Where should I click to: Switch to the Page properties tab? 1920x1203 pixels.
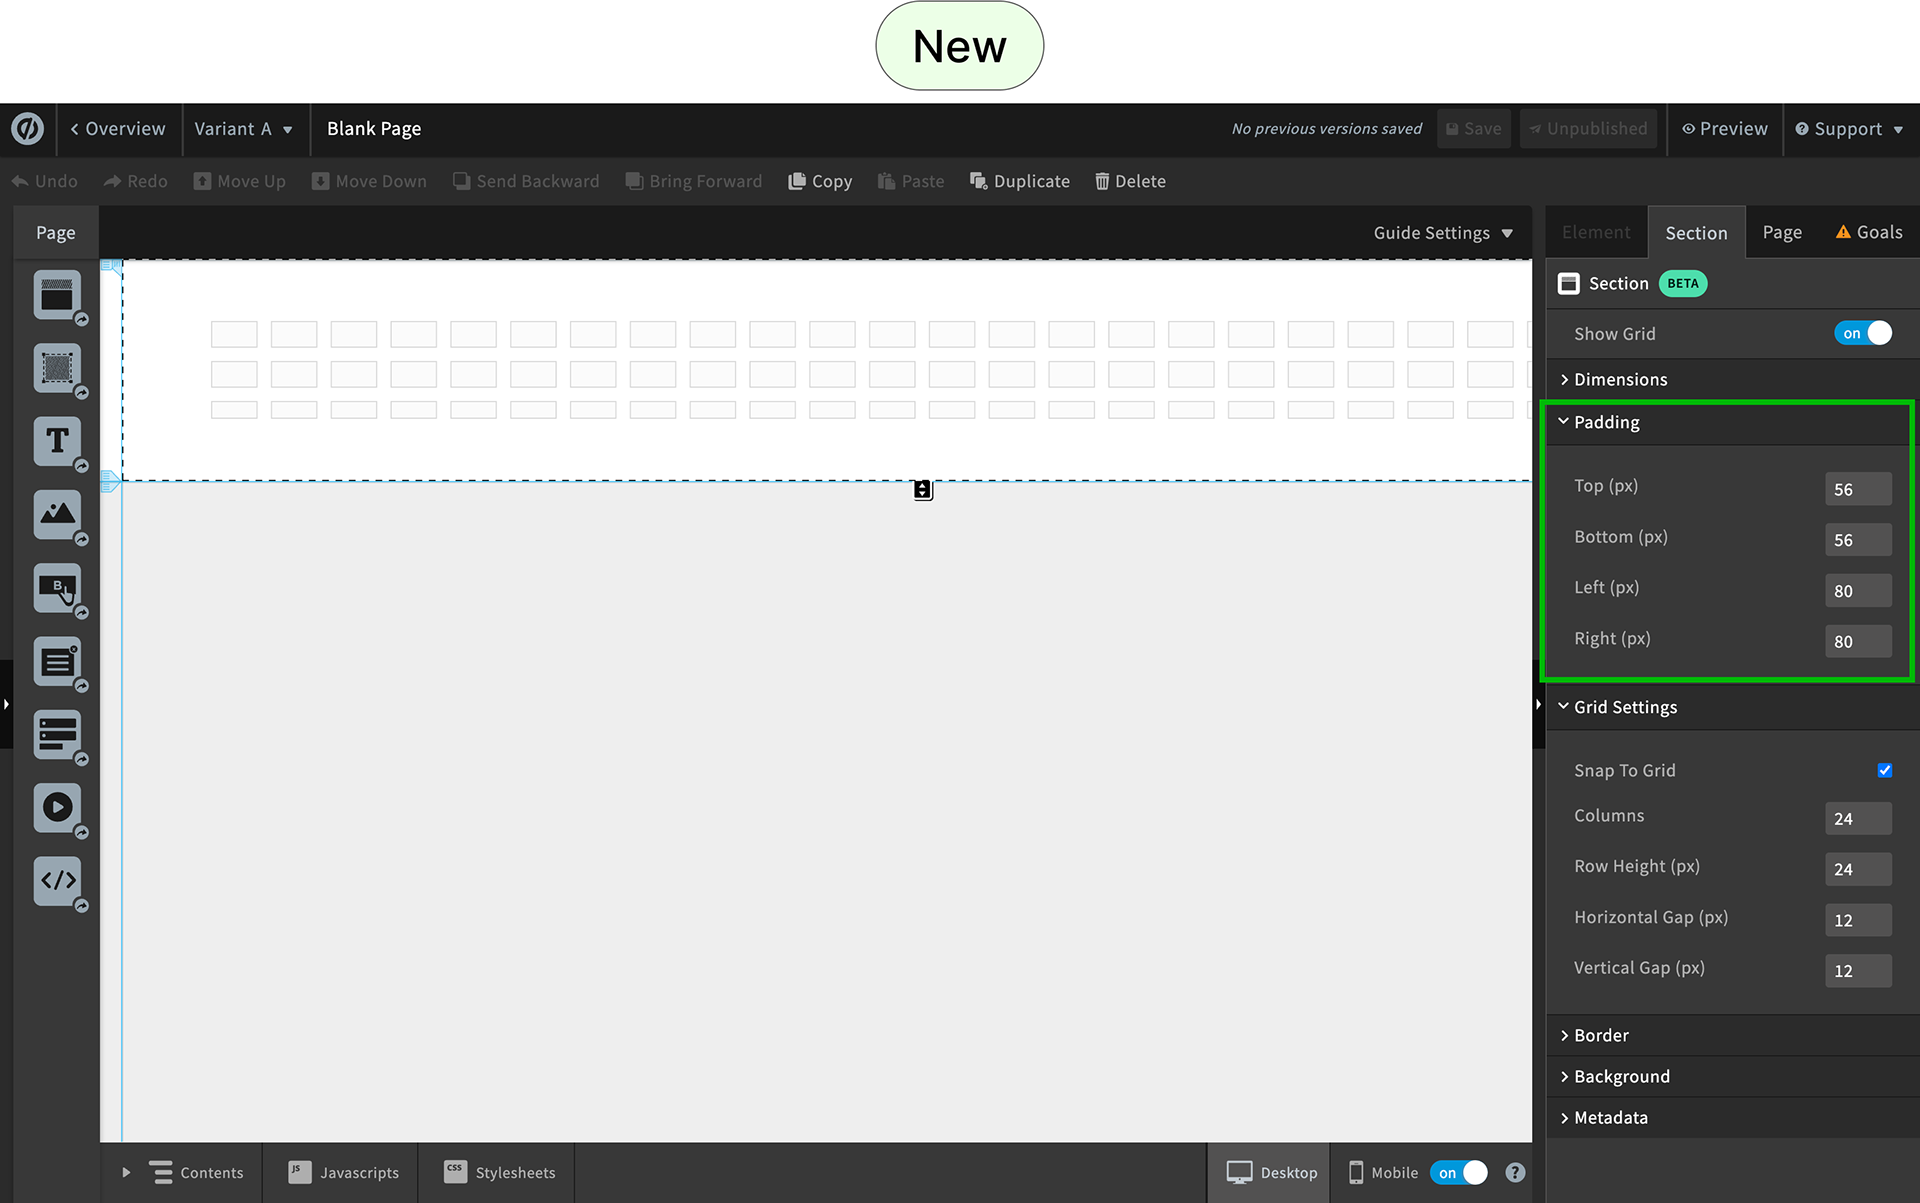click(1782, 232)
